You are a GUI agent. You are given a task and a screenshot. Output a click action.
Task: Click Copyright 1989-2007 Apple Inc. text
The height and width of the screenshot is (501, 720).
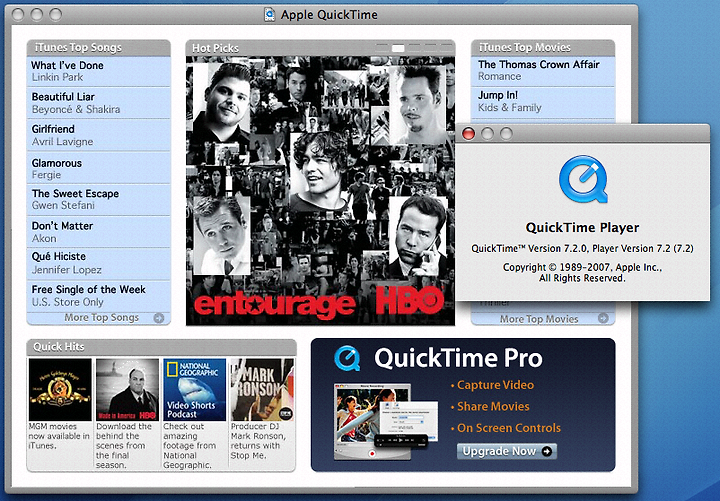pos(582,272)
